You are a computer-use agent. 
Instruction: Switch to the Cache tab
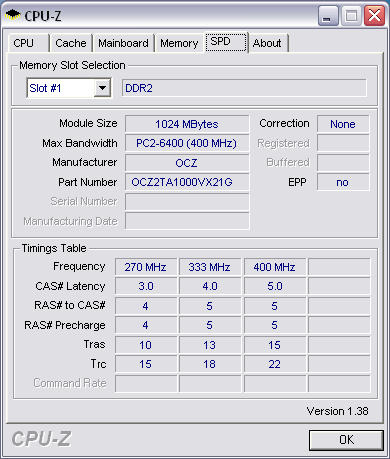71,43
